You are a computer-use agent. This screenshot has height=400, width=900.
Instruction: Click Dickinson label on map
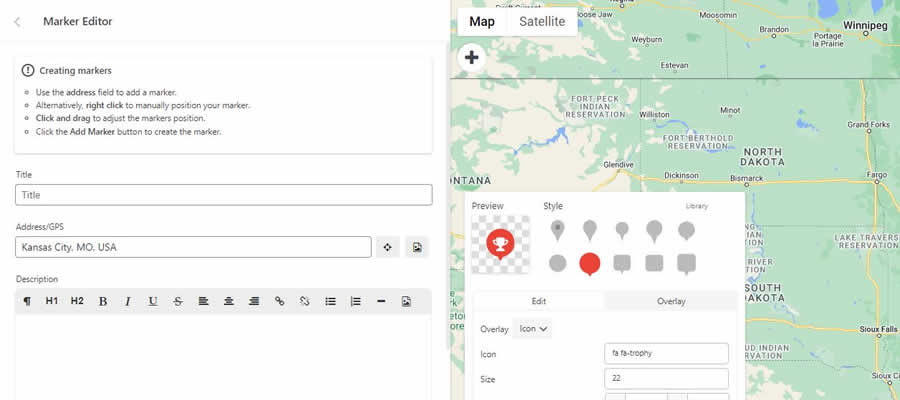[681, 175]
